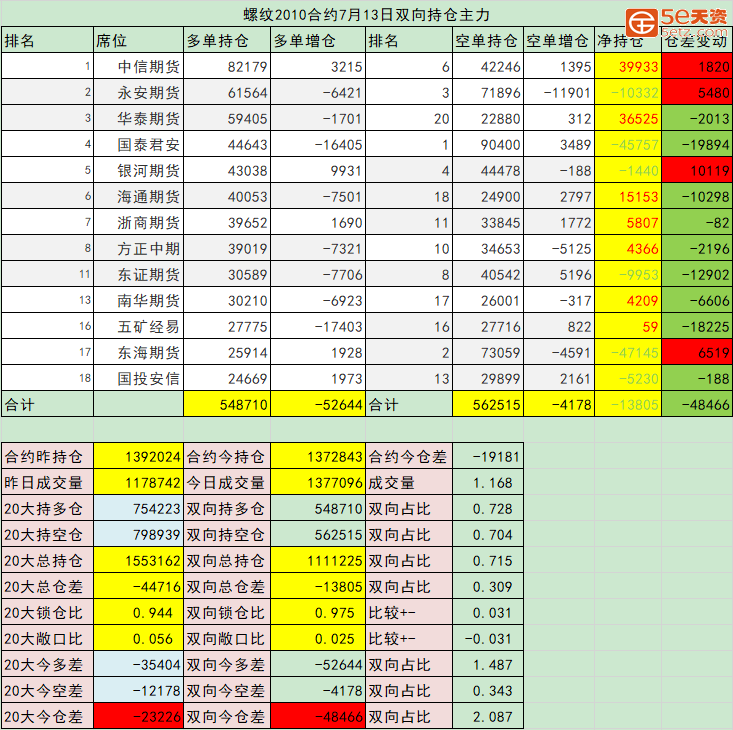Screen dimensions: 733x730
Task: Click the 浙商期货 seat cell
Action: 138,222
